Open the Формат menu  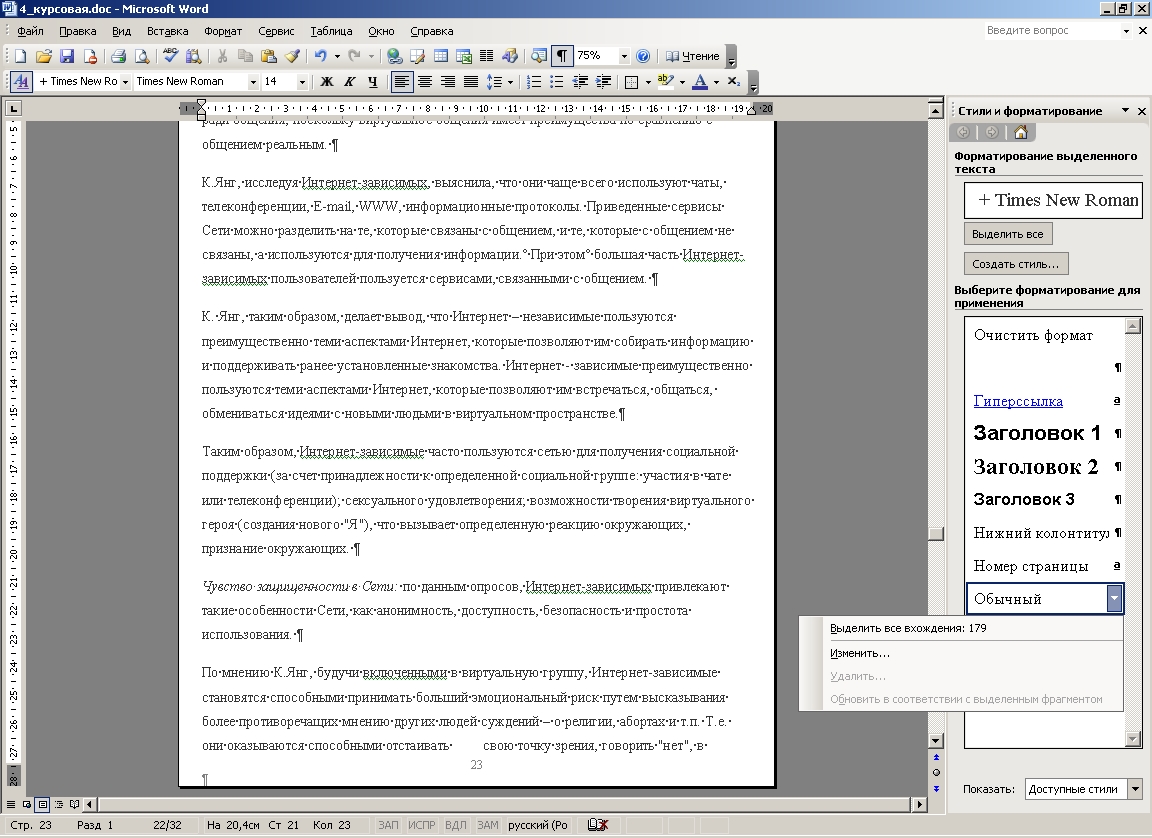click(x=222, y=31)
